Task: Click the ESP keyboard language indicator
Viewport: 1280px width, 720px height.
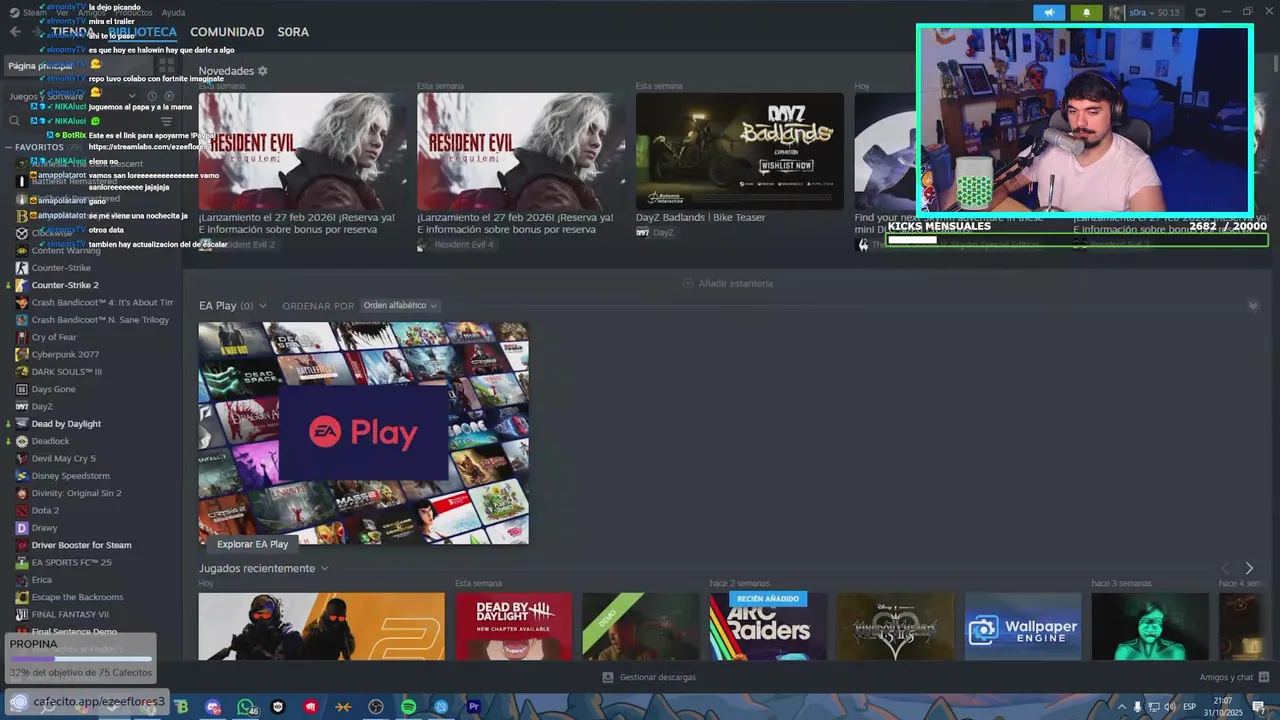Action: (x=1189, y=707)
